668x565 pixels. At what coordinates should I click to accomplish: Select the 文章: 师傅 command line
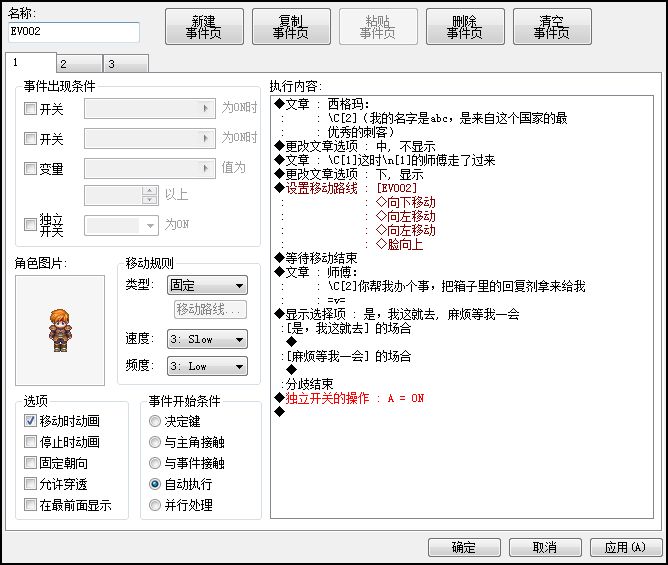click(316, 272)
